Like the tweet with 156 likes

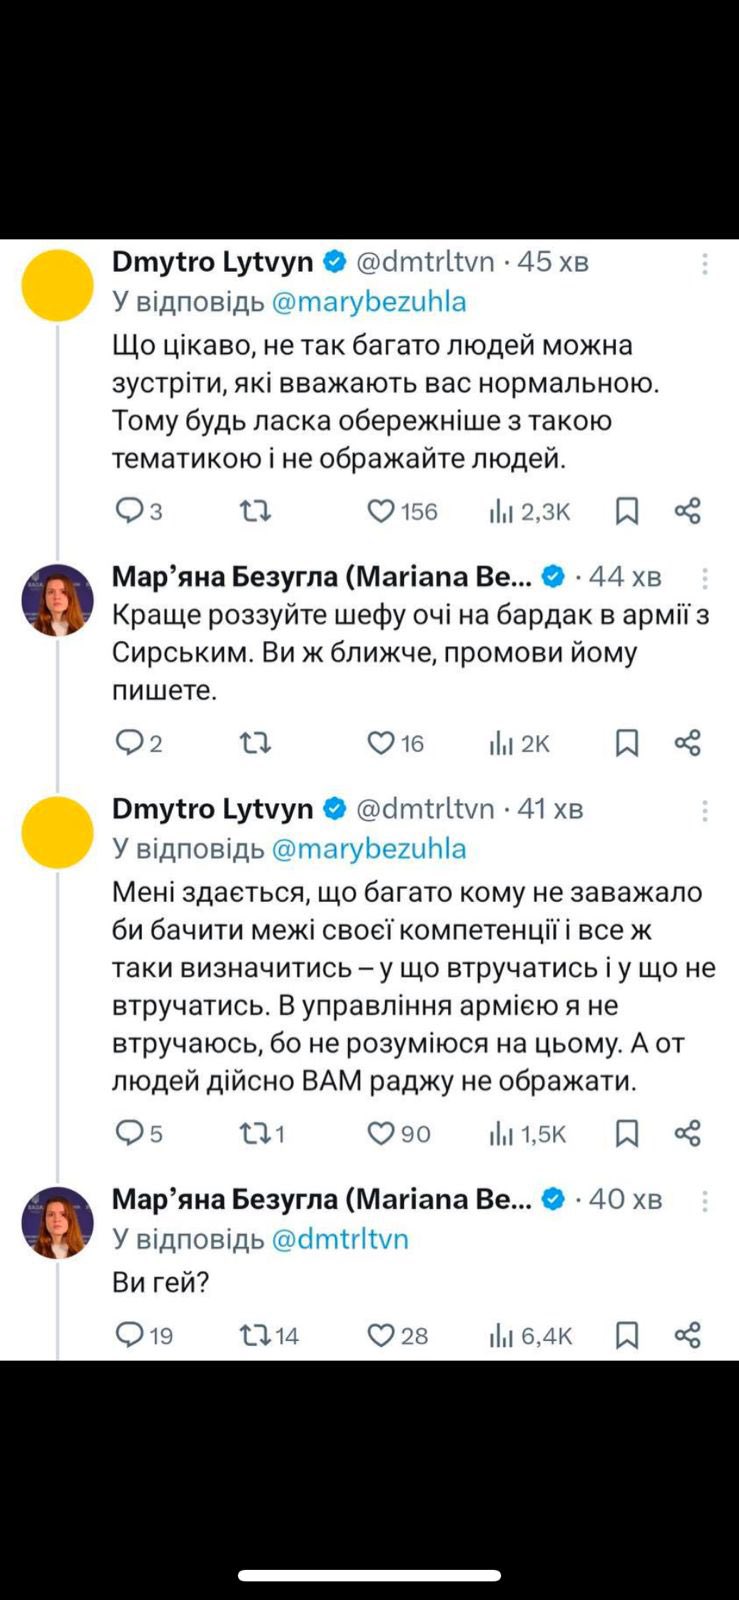pos(381,512)
